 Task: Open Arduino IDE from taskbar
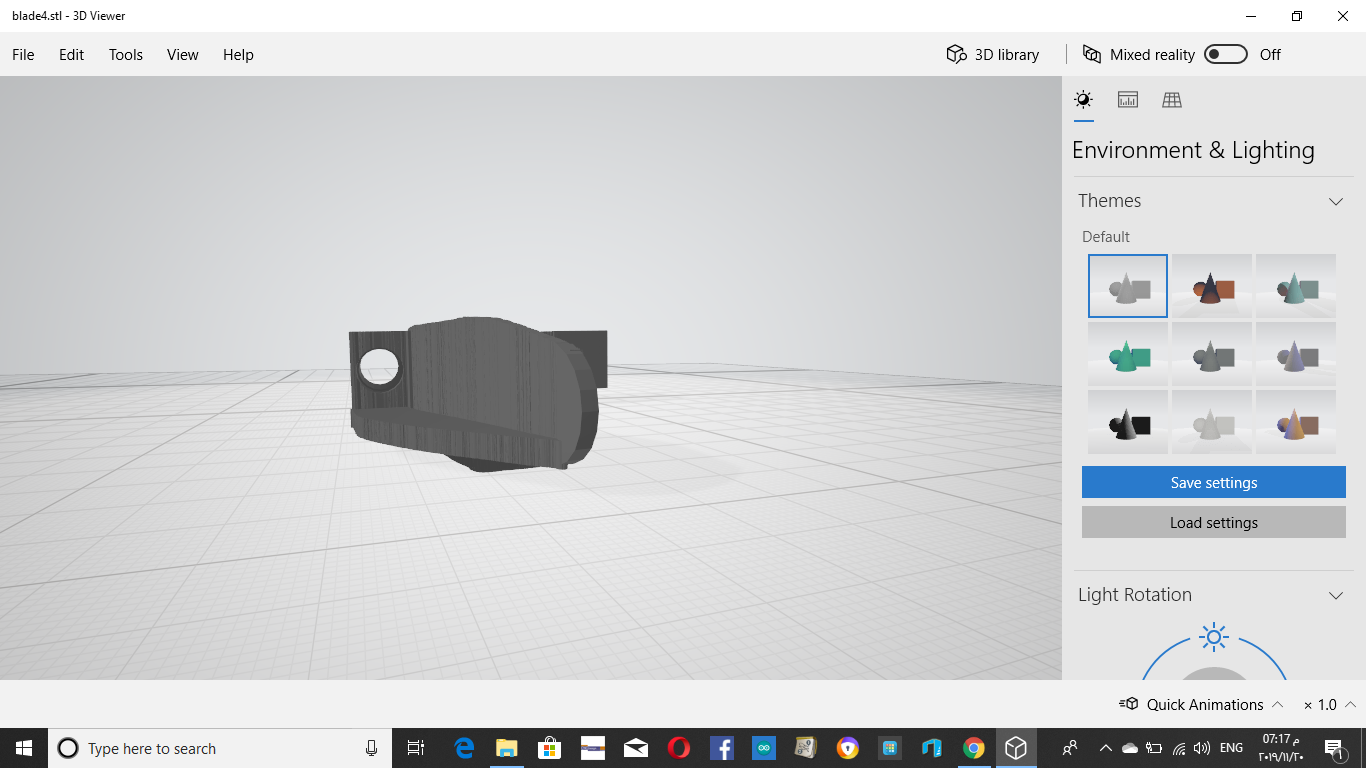[x=764, y=748]
